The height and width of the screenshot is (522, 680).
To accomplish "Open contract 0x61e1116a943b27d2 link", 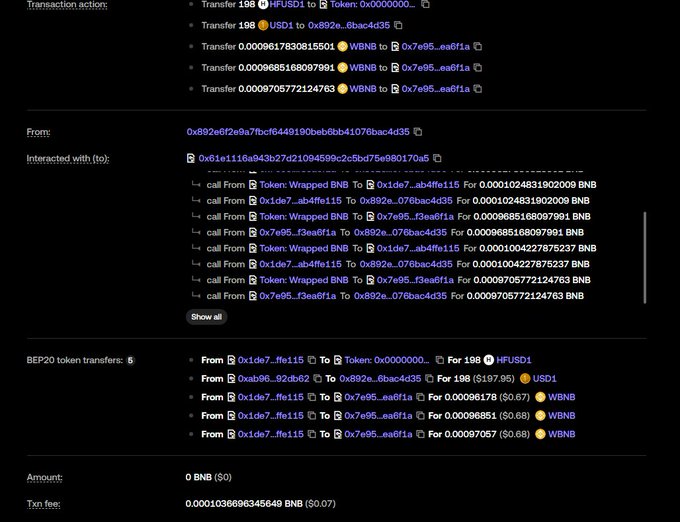I will click(x=314, y=158).
